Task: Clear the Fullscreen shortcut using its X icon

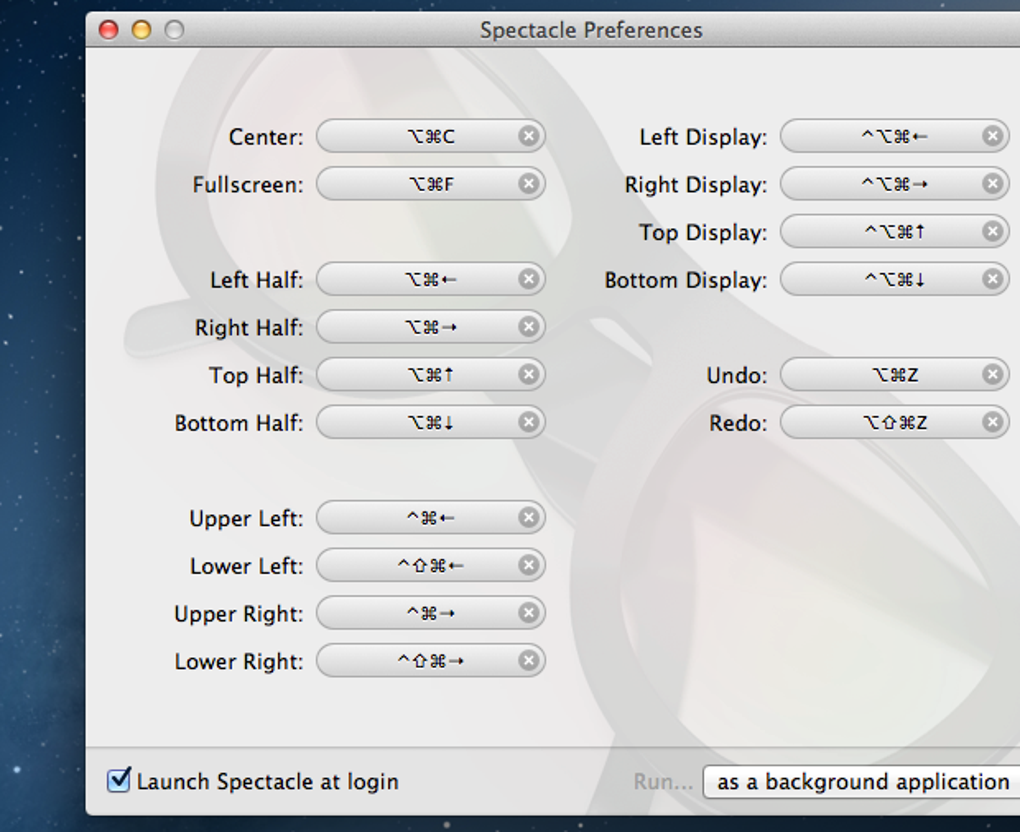Action: [x=529, y=184]
